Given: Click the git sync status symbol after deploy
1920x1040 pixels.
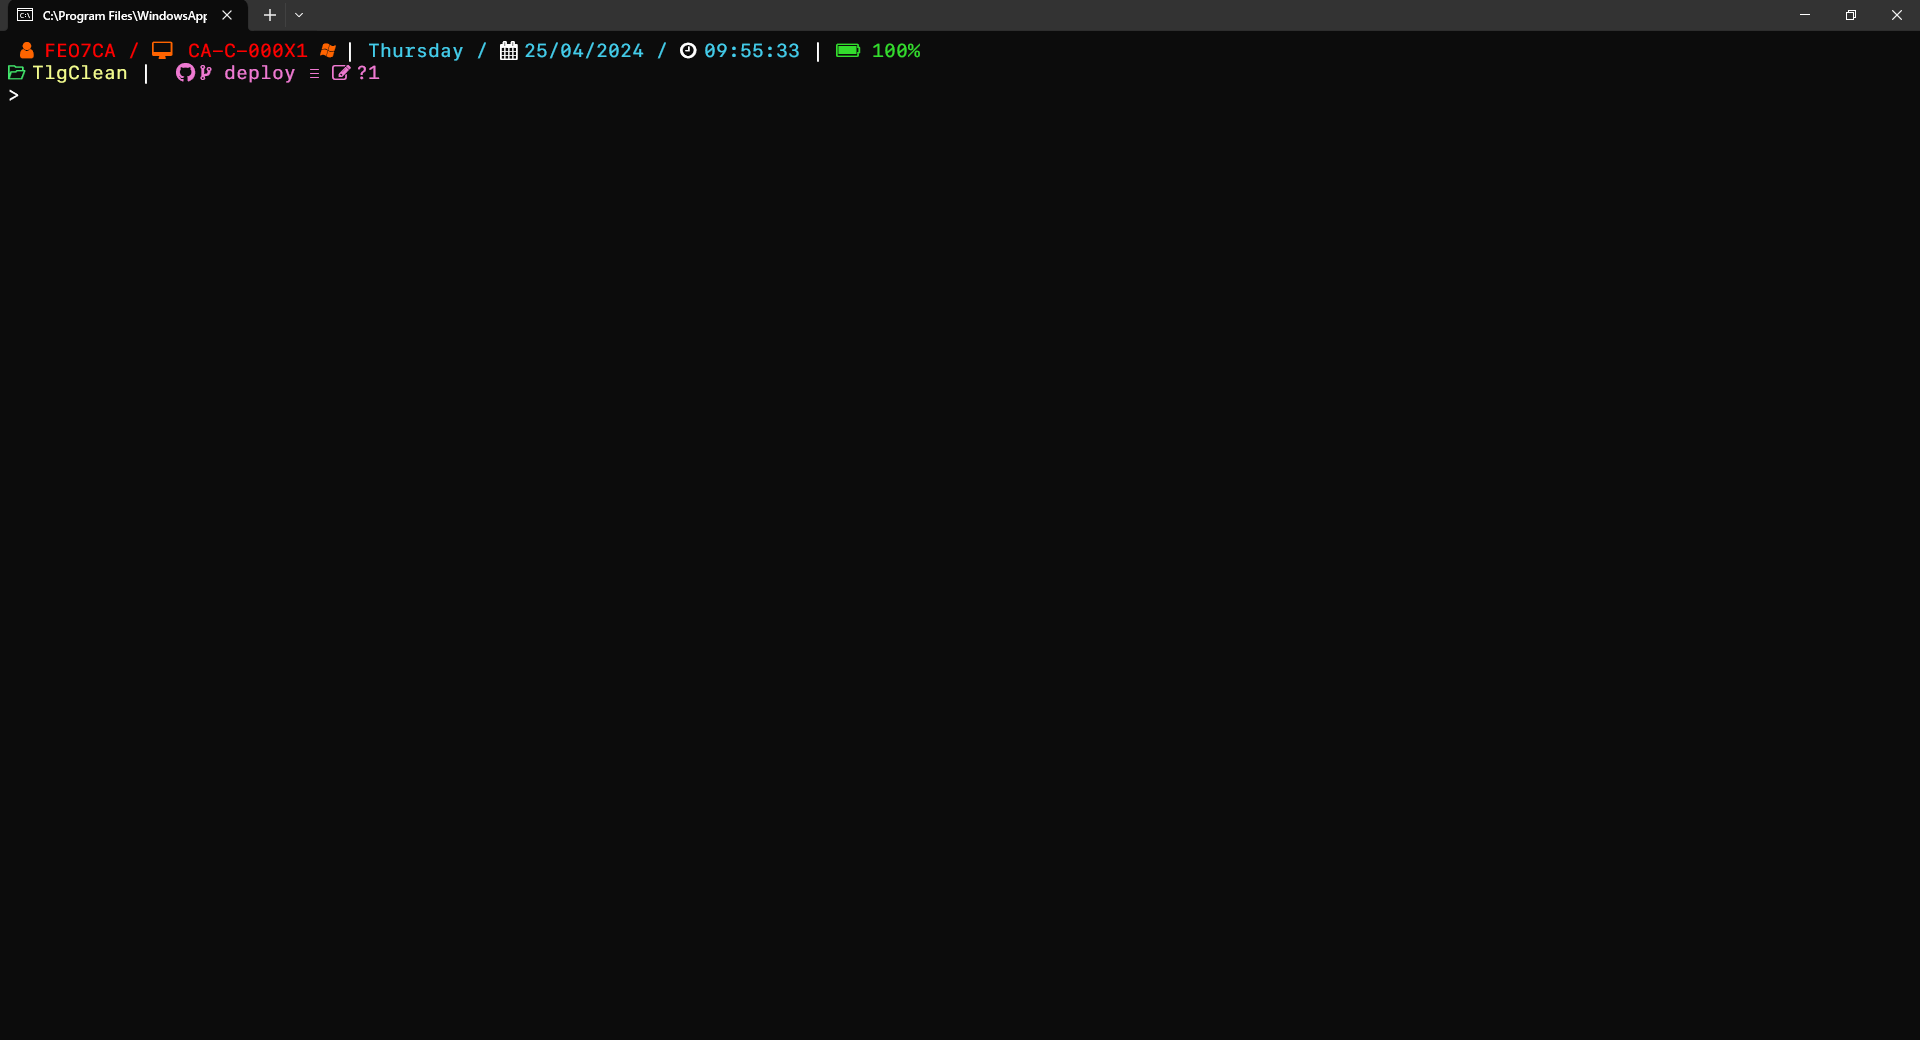Looking at the screenshot, I should coord(314,73).
